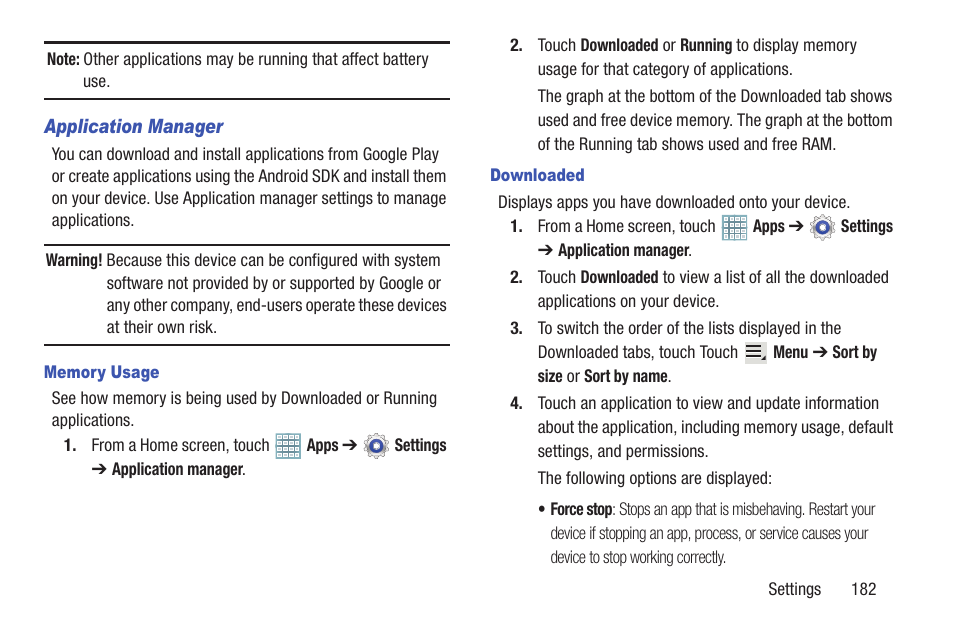
Task: Click the Warning! label
Action: click(x=74, y=260)
